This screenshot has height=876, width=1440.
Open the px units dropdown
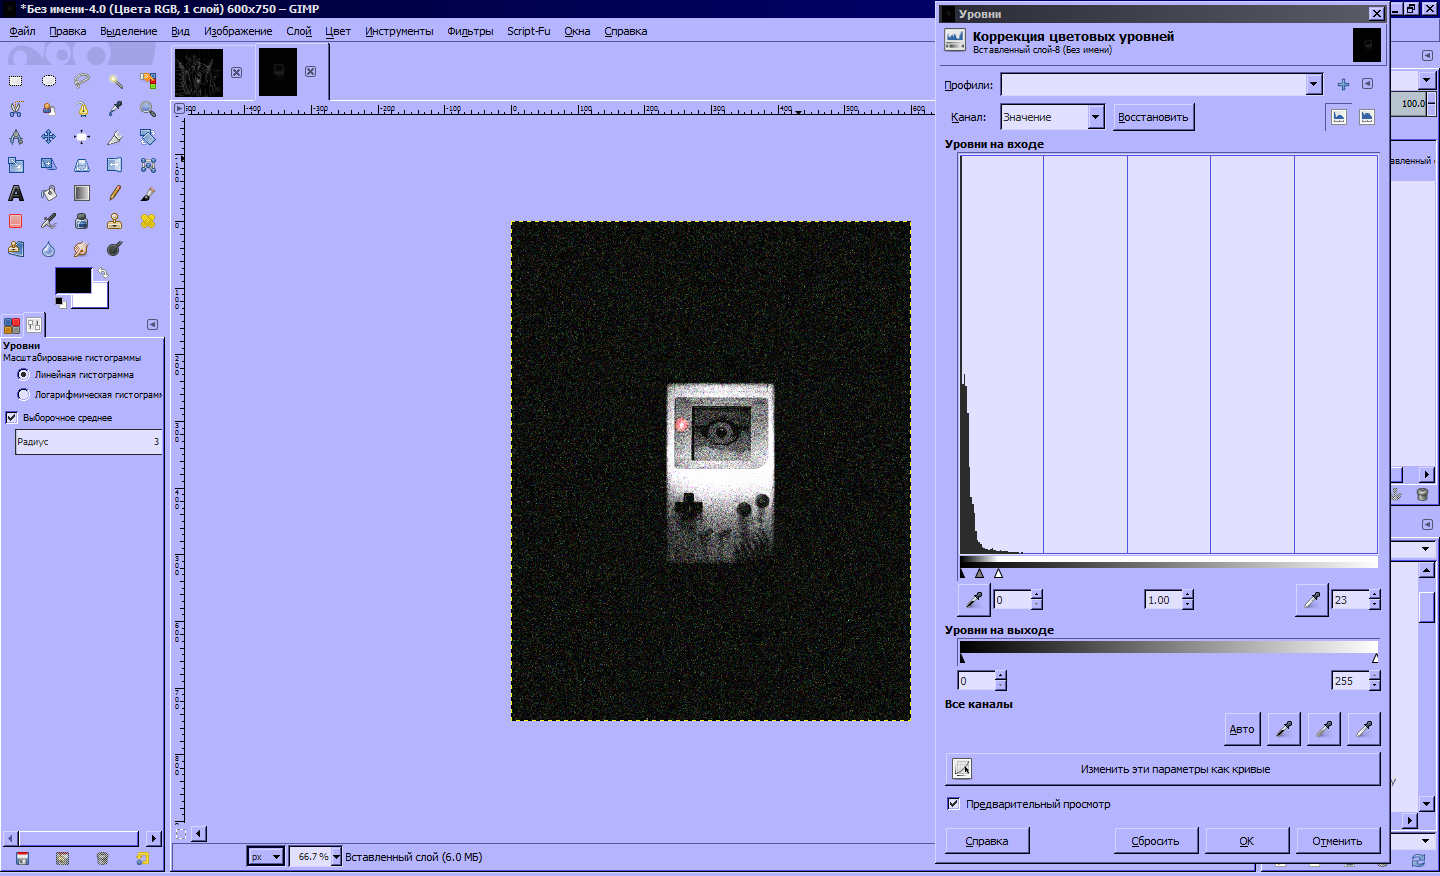266,856
